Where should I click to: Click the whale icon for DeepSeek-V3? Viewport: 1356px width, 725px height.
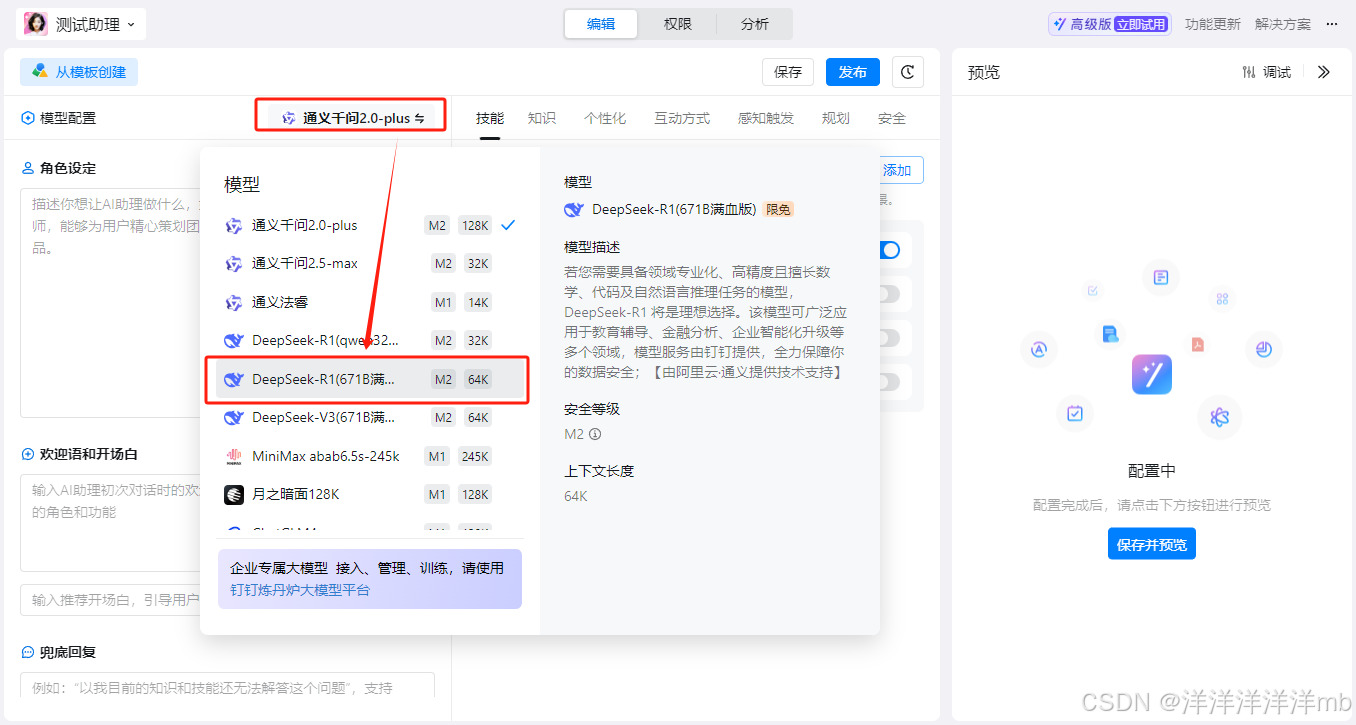pyautogui.click(x=234, y=417)
